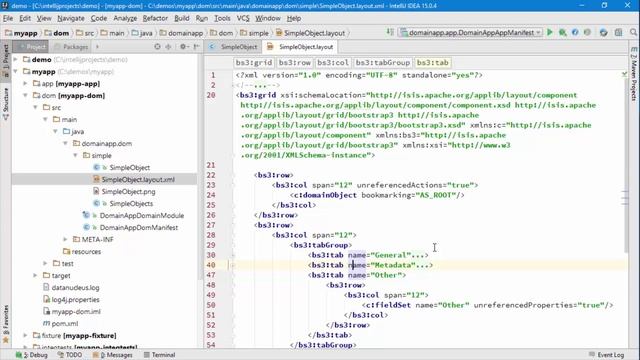640x360 pixels.
Task: Open the Messages tool window
Action: click(x=113, y=355)
